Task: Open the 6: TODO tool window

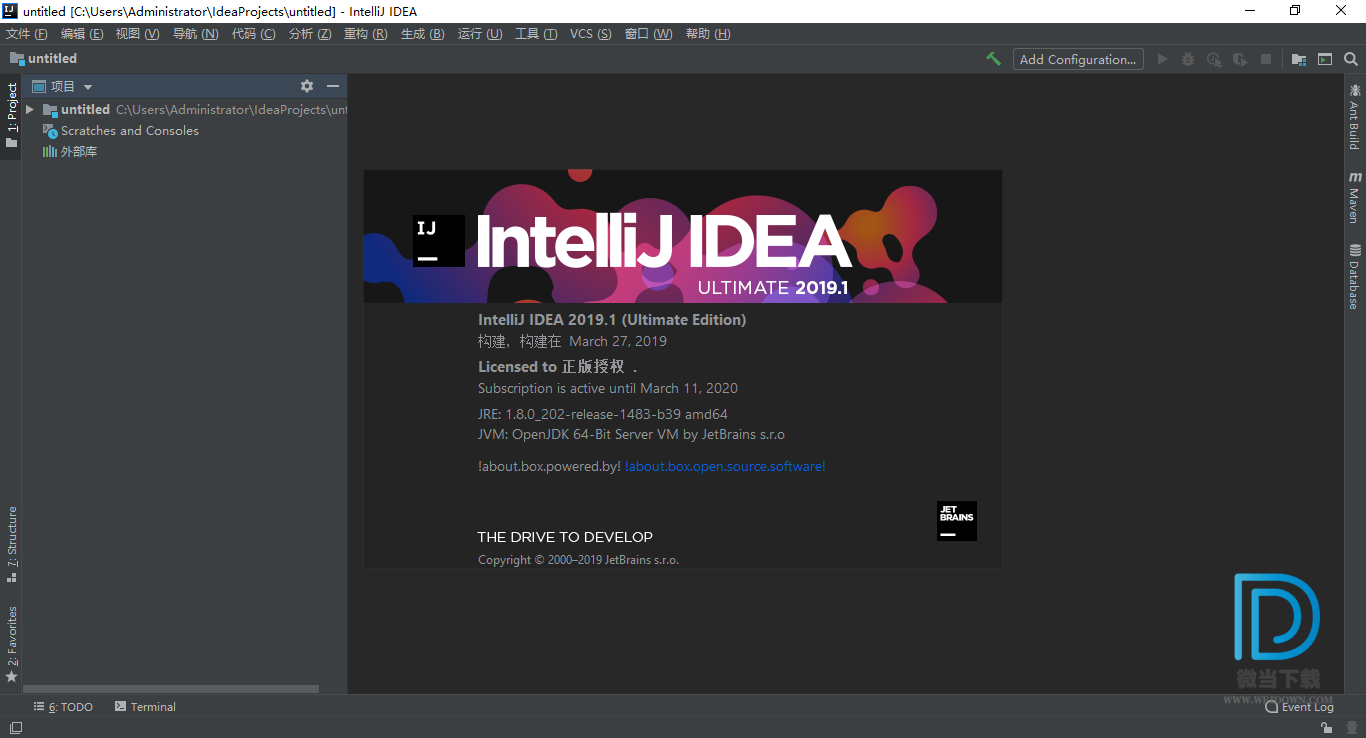Action: [63, 707]
